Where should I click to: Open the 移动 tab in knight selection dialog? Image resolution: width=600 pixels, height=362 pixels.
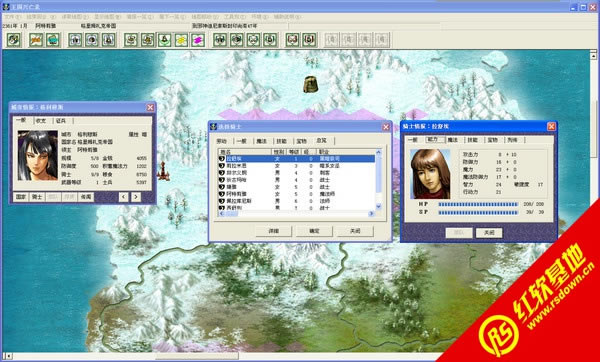point(222,141)
